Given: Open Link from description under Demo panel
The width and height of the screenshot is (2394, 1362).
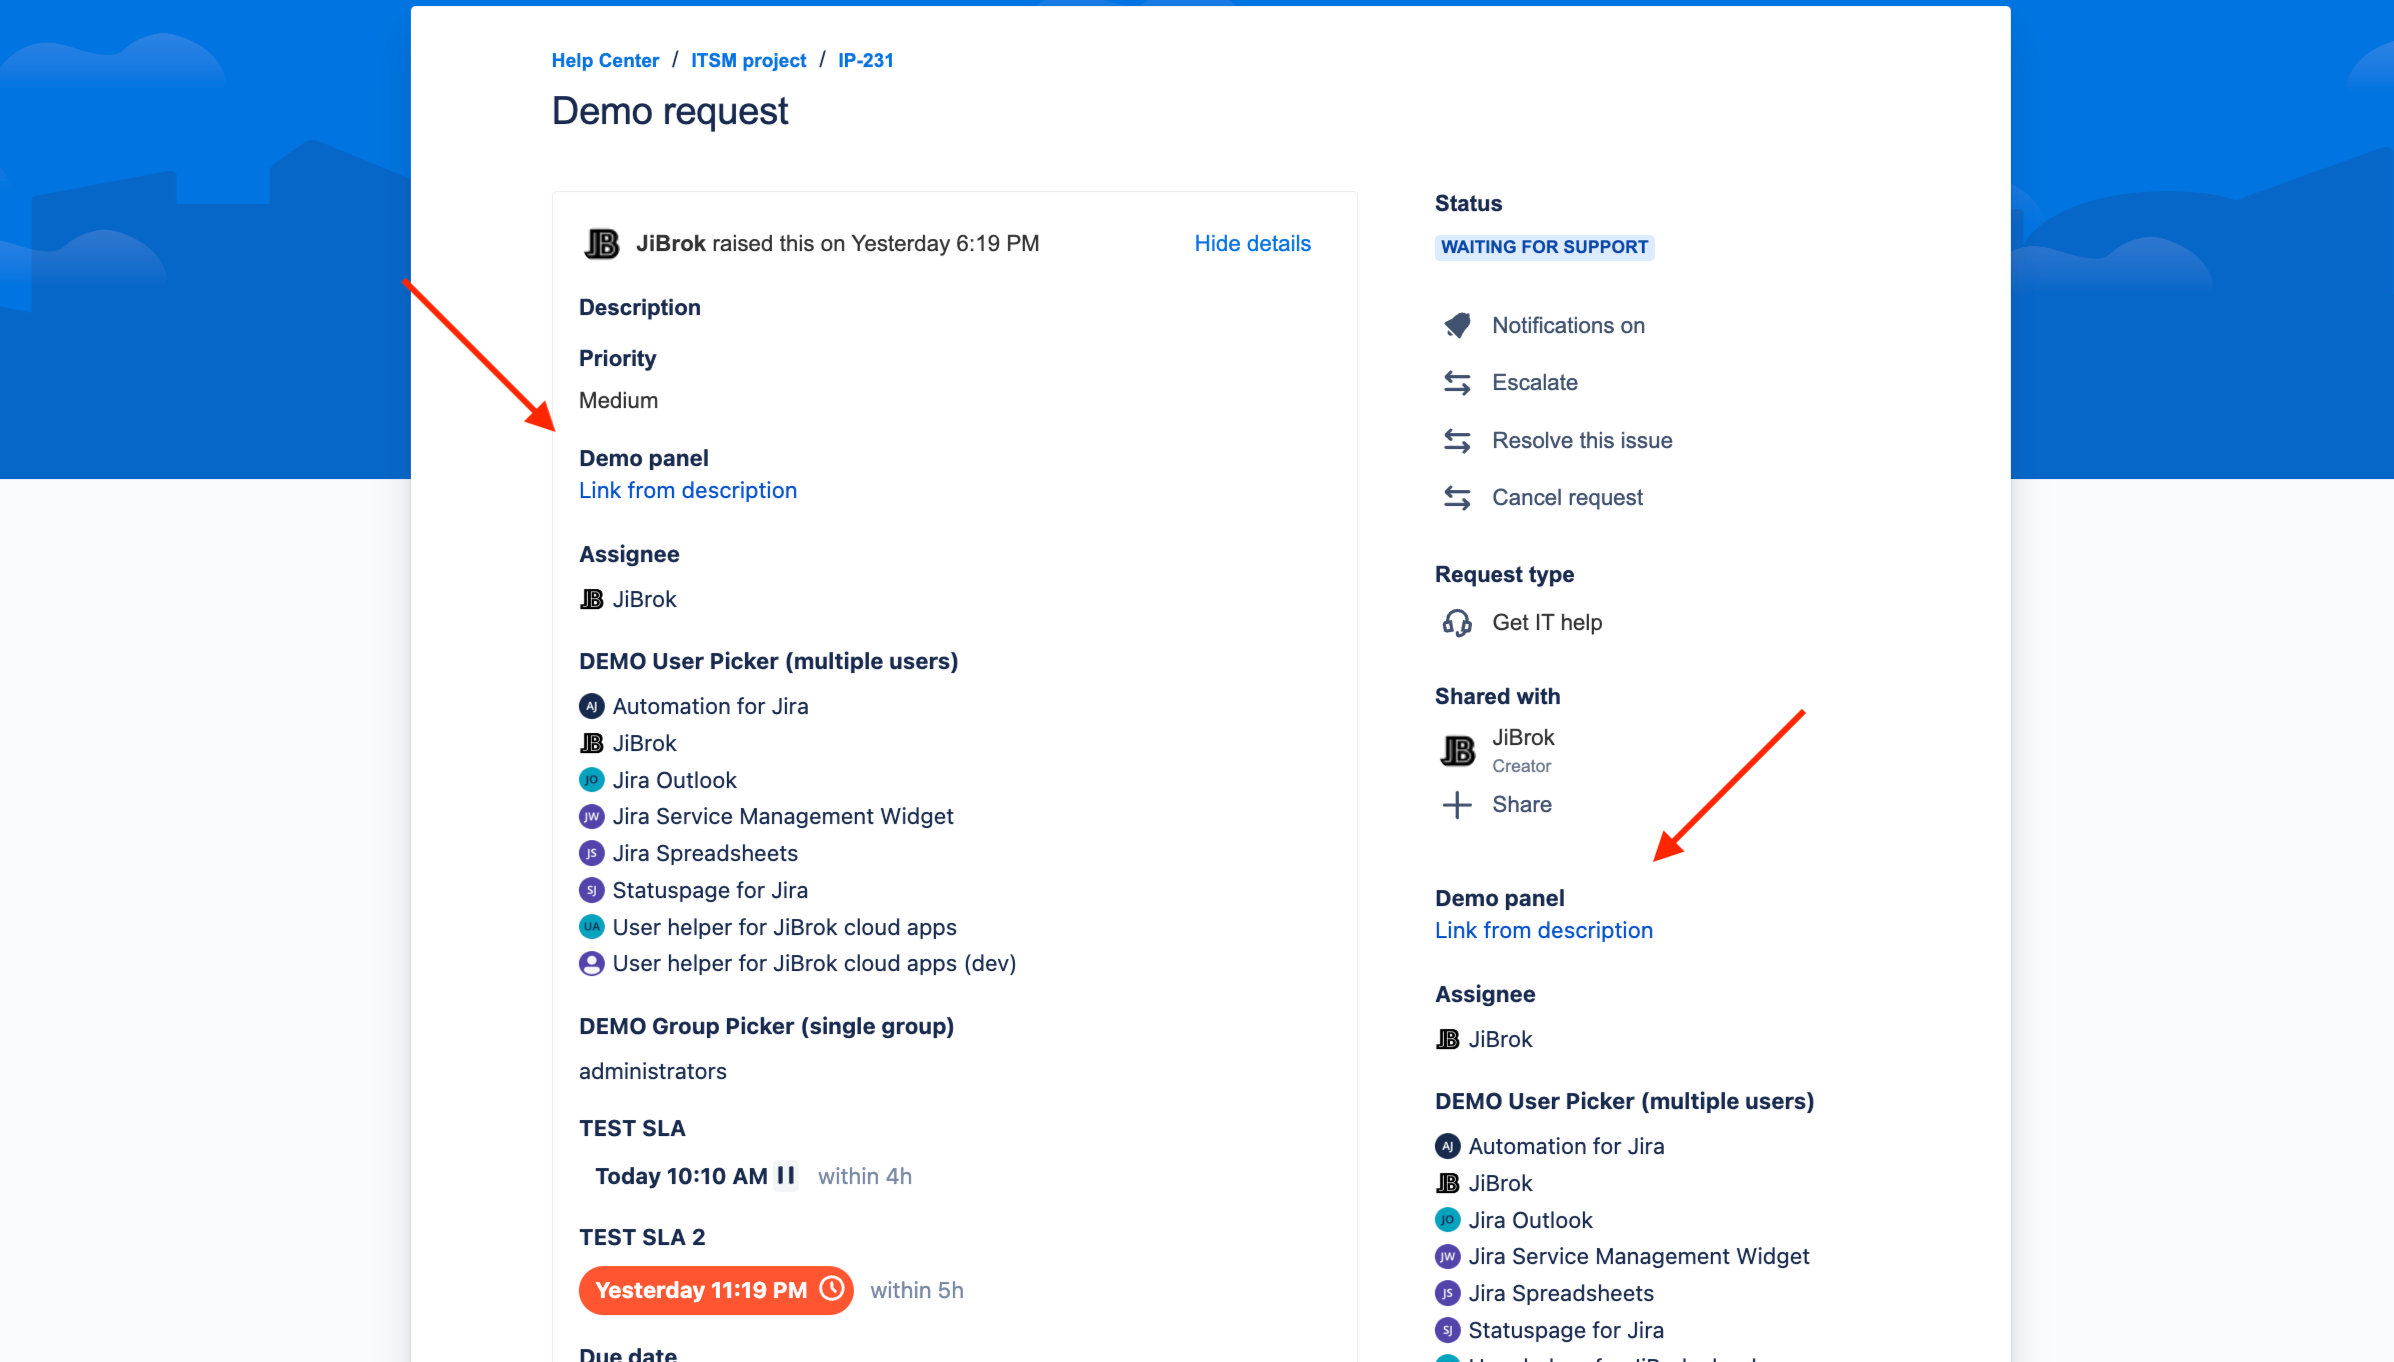Looking at the screenshot, I should coord(687,490).
